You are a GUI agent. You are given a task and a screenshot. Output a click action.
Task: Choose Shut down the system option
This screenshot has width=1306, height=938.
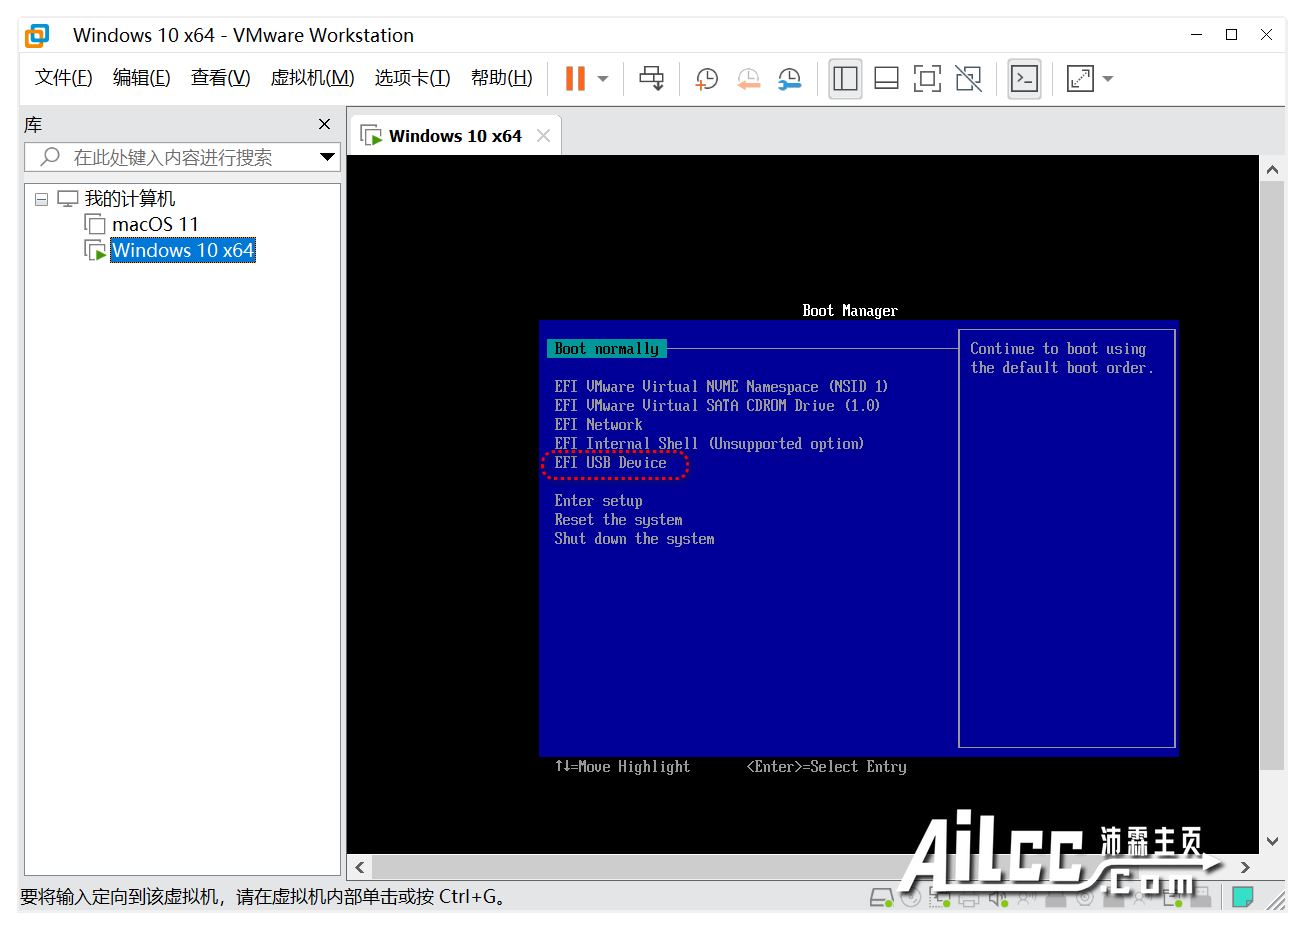pos(634,539)
